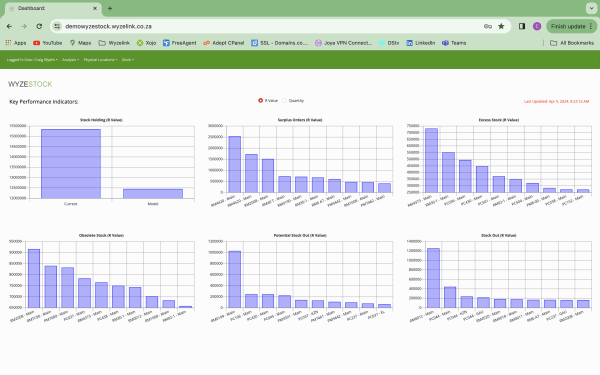The height and width of the screenshot is (375, 600).
Task: Expand the Physical Locations dropdown menu
Action: point(100,60)
